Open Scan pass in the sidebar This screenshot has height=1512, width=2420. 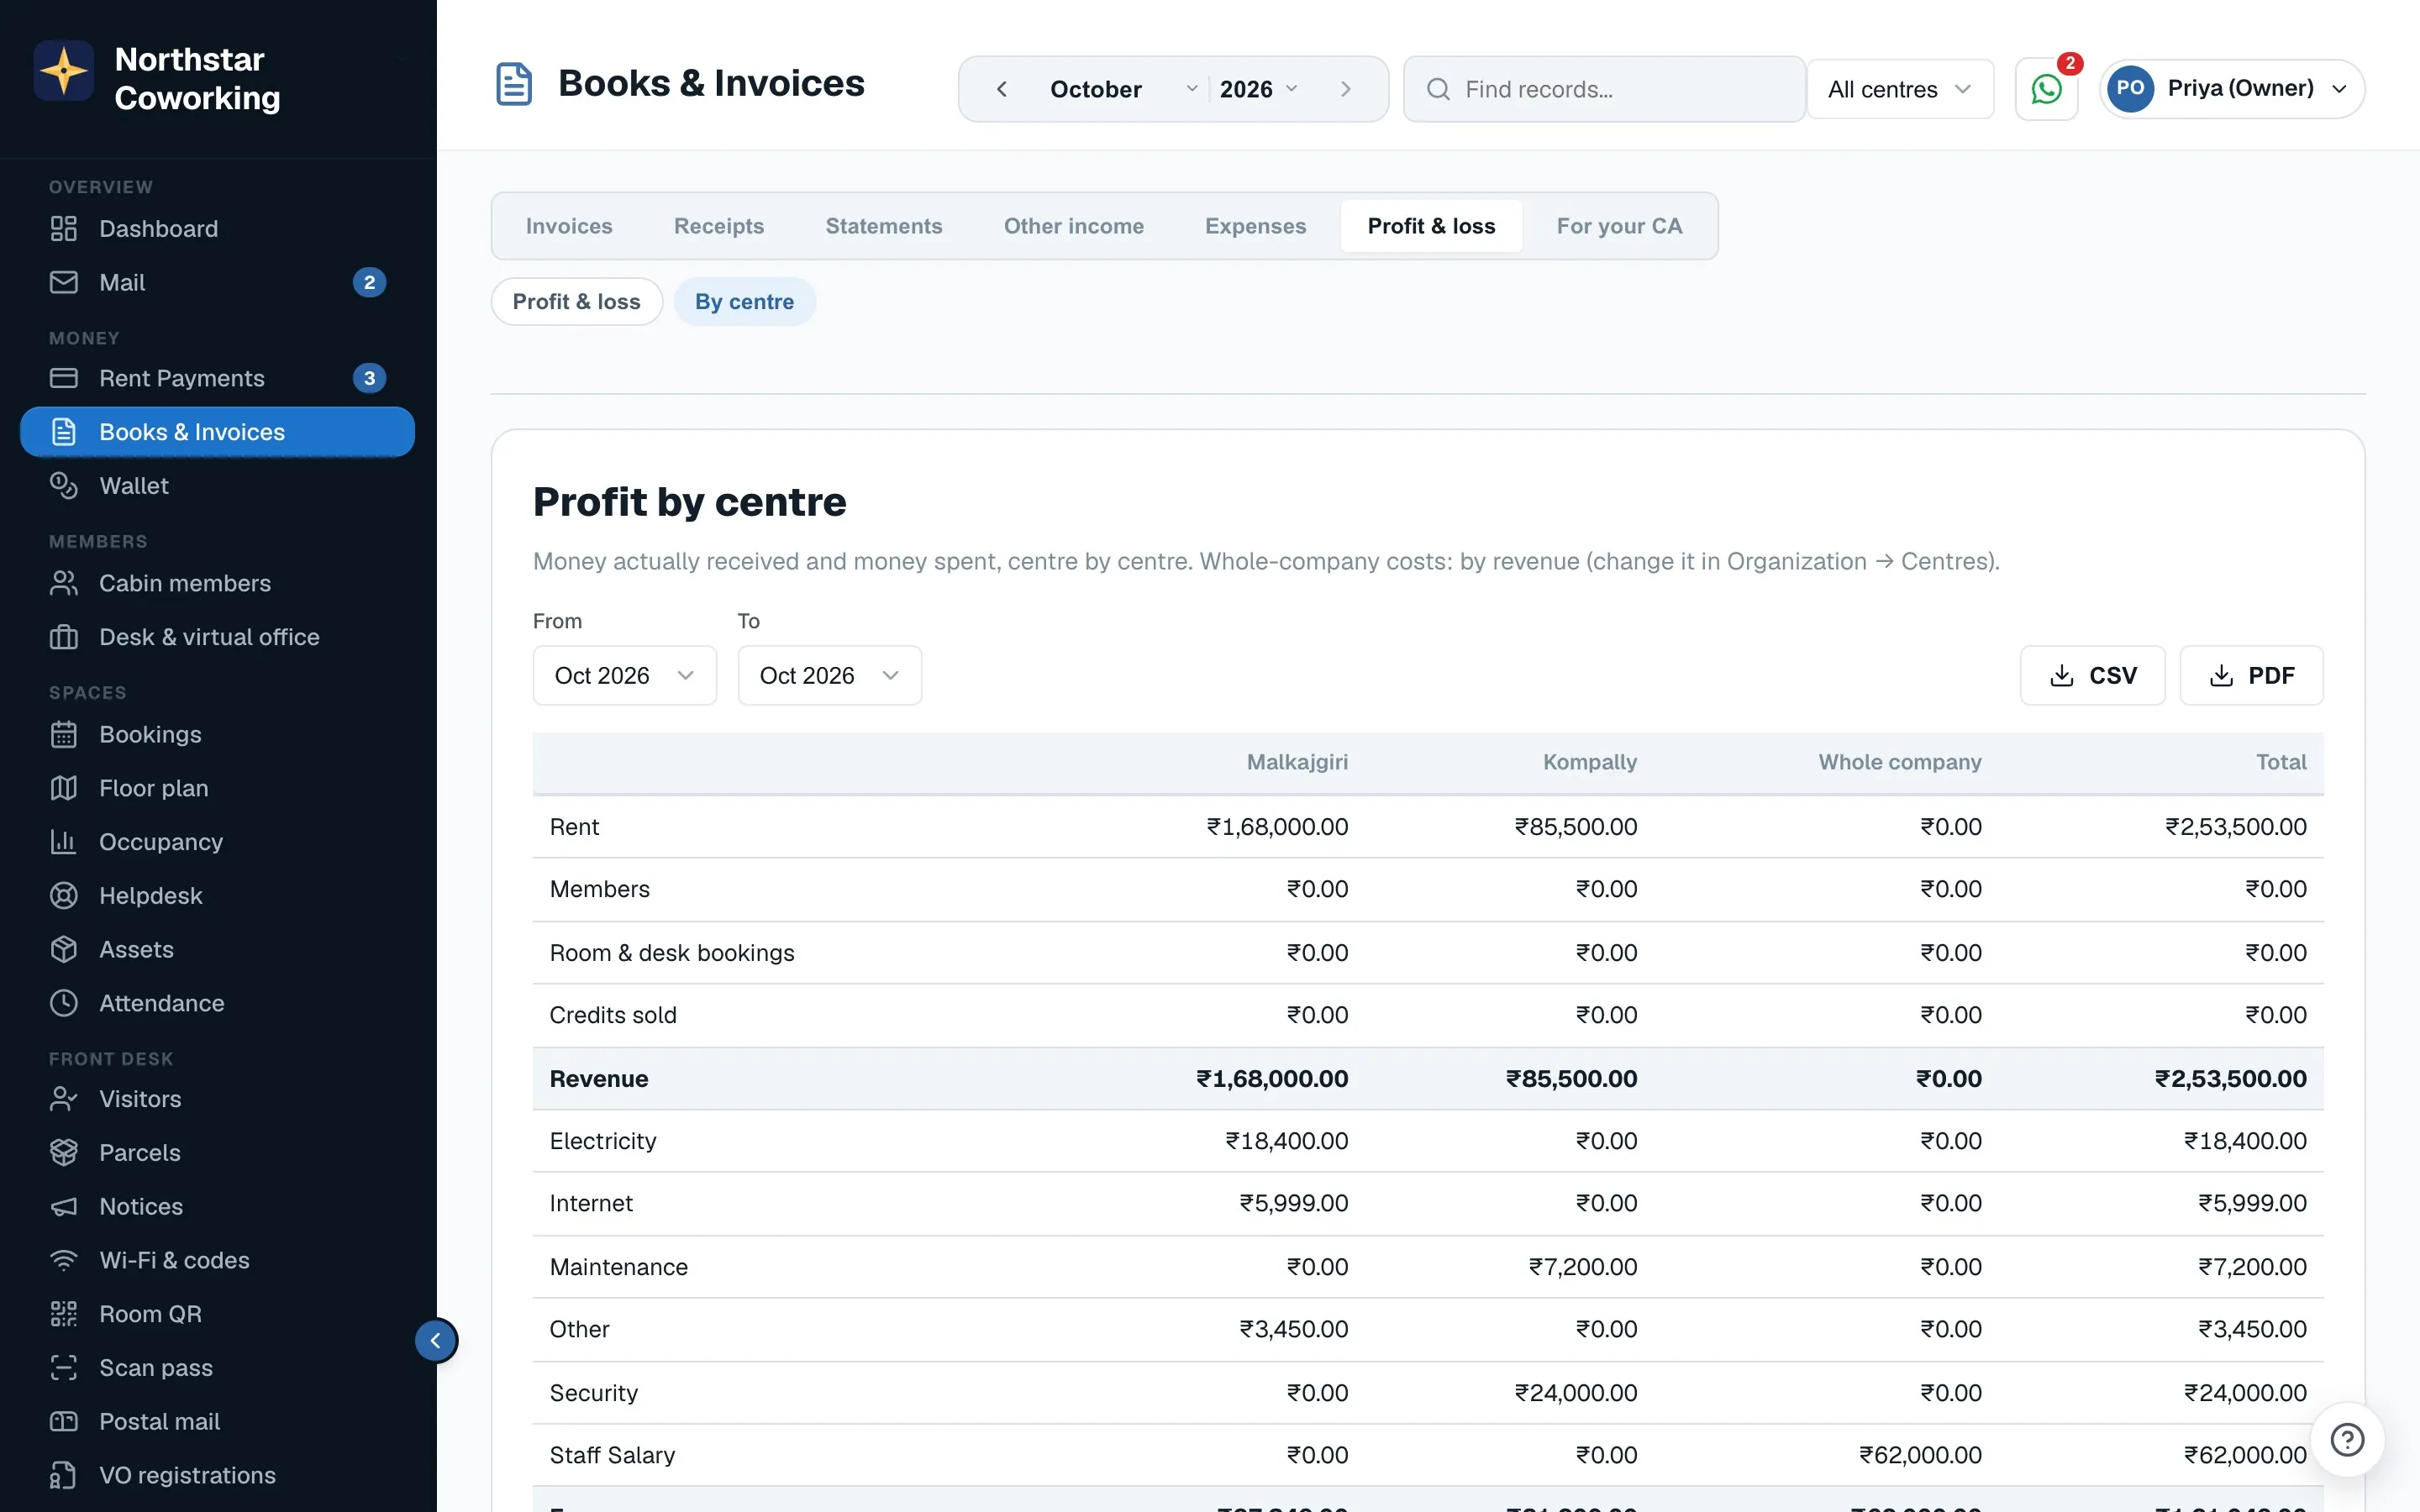click(x=217, y=1368)
